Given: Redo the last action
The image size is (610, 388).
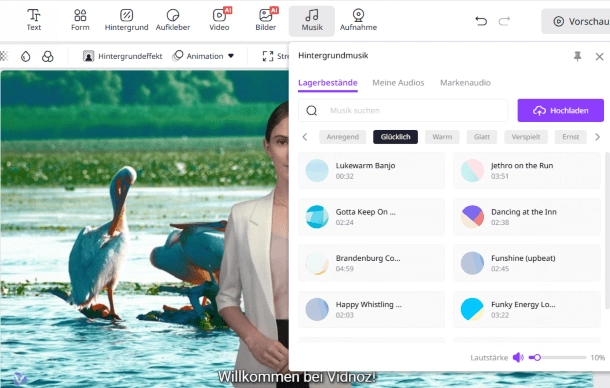Looking at the screenshot, I should (x=504, y=21).
